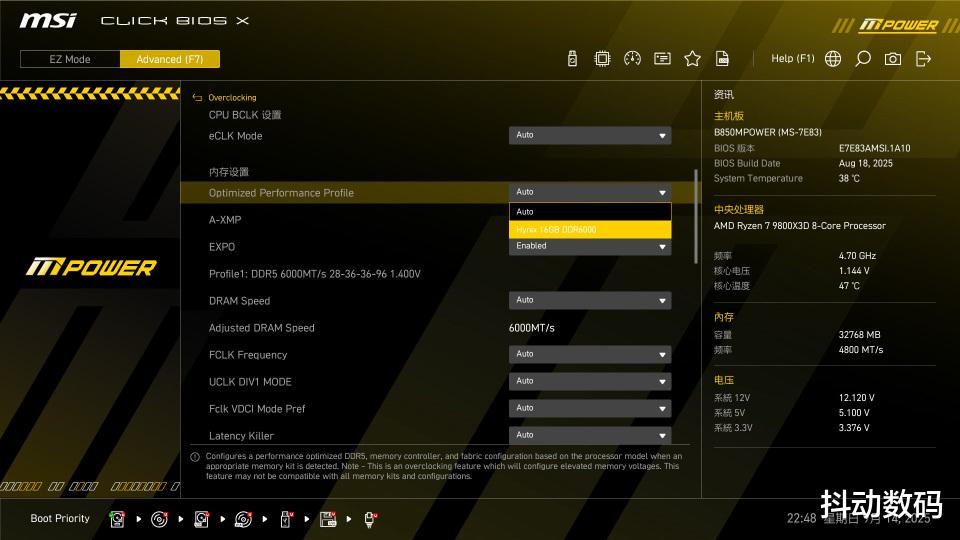This screenshot has width=960, height=540.
Task: Click 3.376 V system voltage value
Action: [x=854, y=428]
